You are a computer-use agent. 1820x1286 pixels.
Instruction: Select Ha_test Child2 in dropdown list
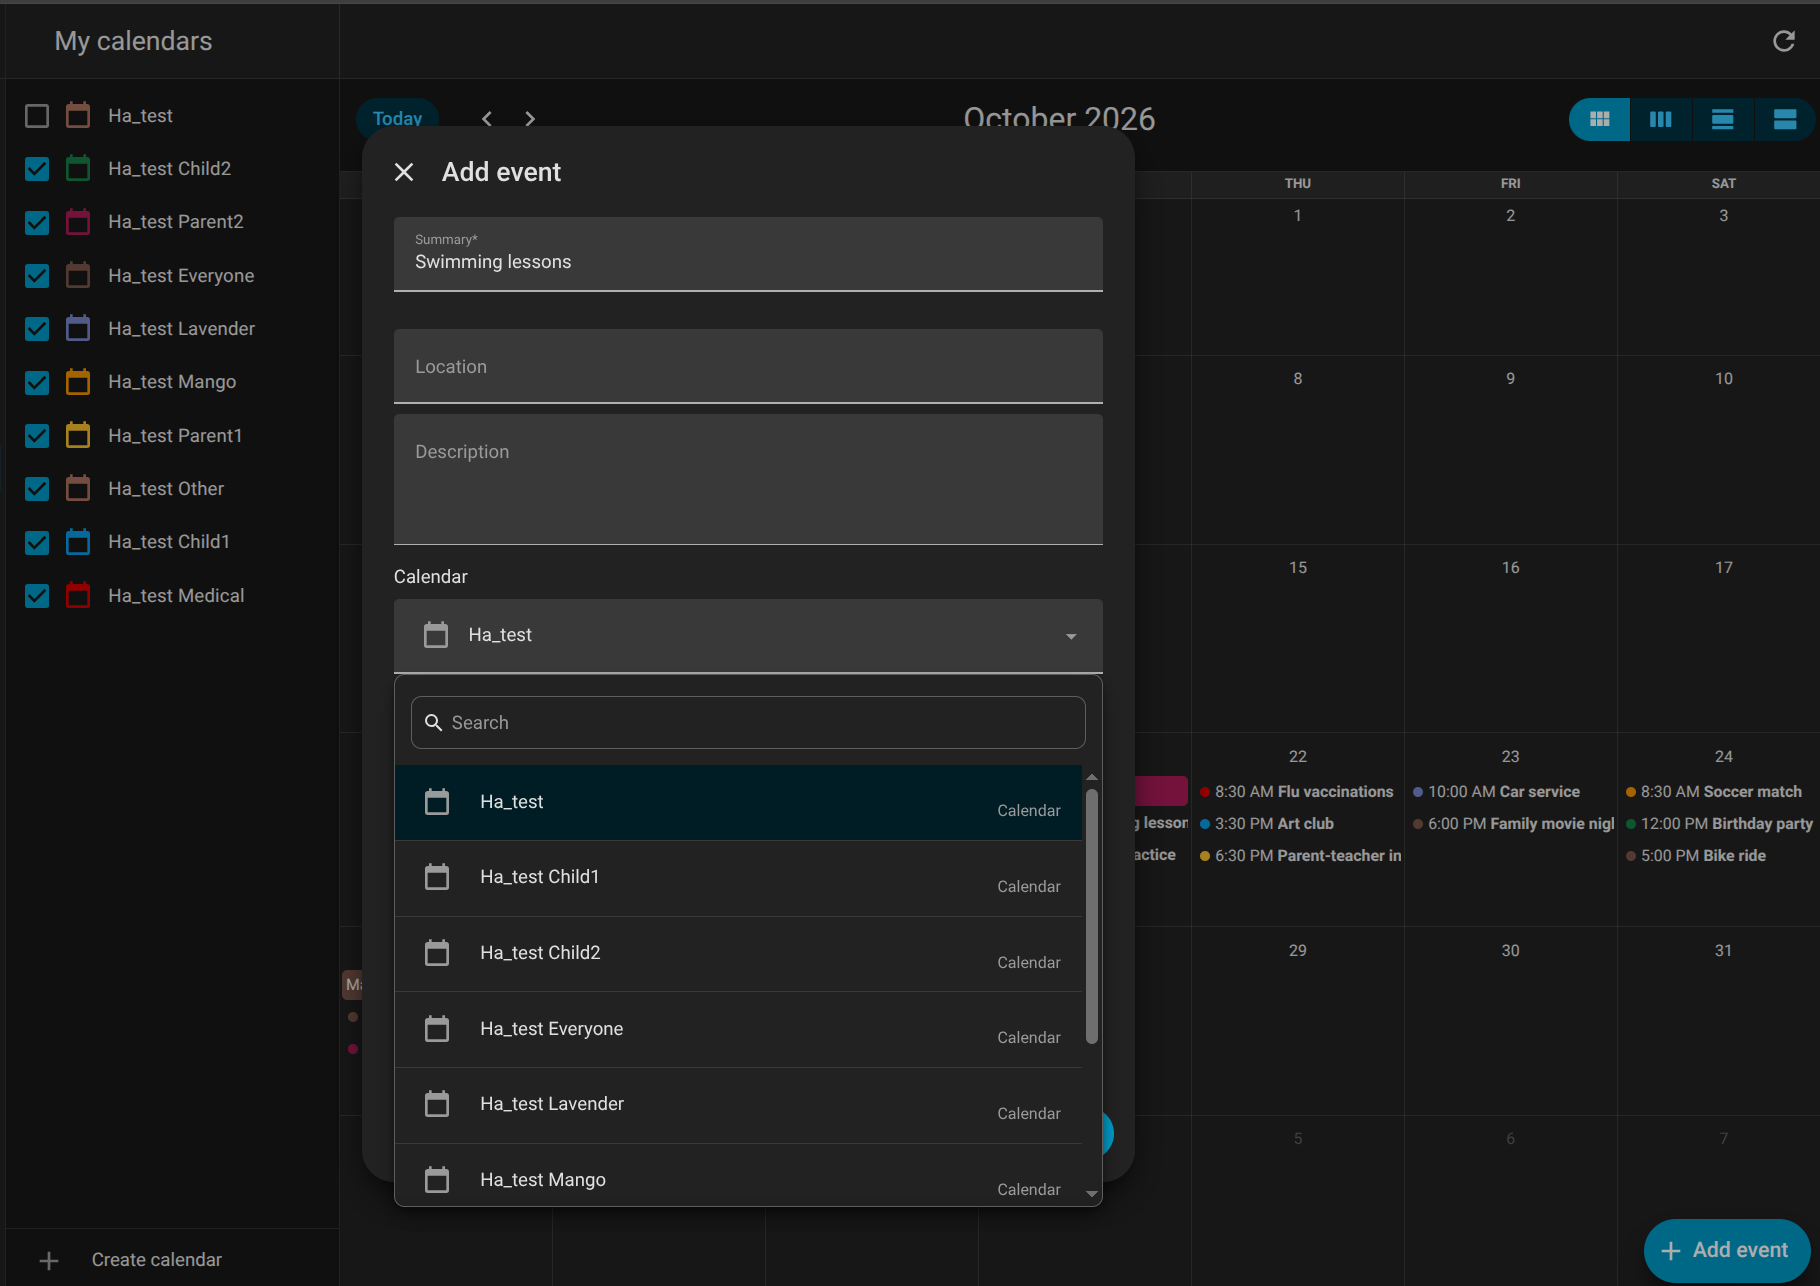point(738,954)
